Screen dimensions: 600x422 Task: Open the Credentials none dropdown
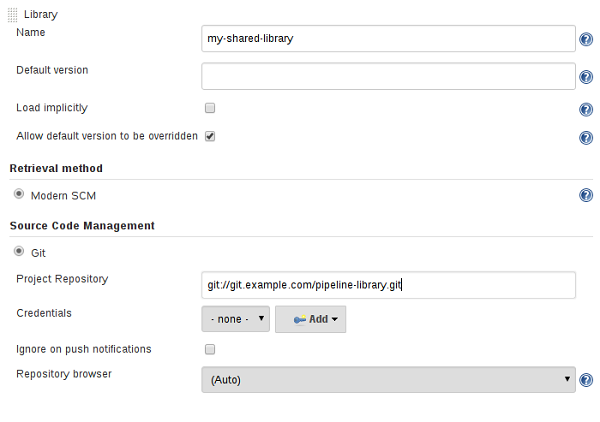(235, 319)
